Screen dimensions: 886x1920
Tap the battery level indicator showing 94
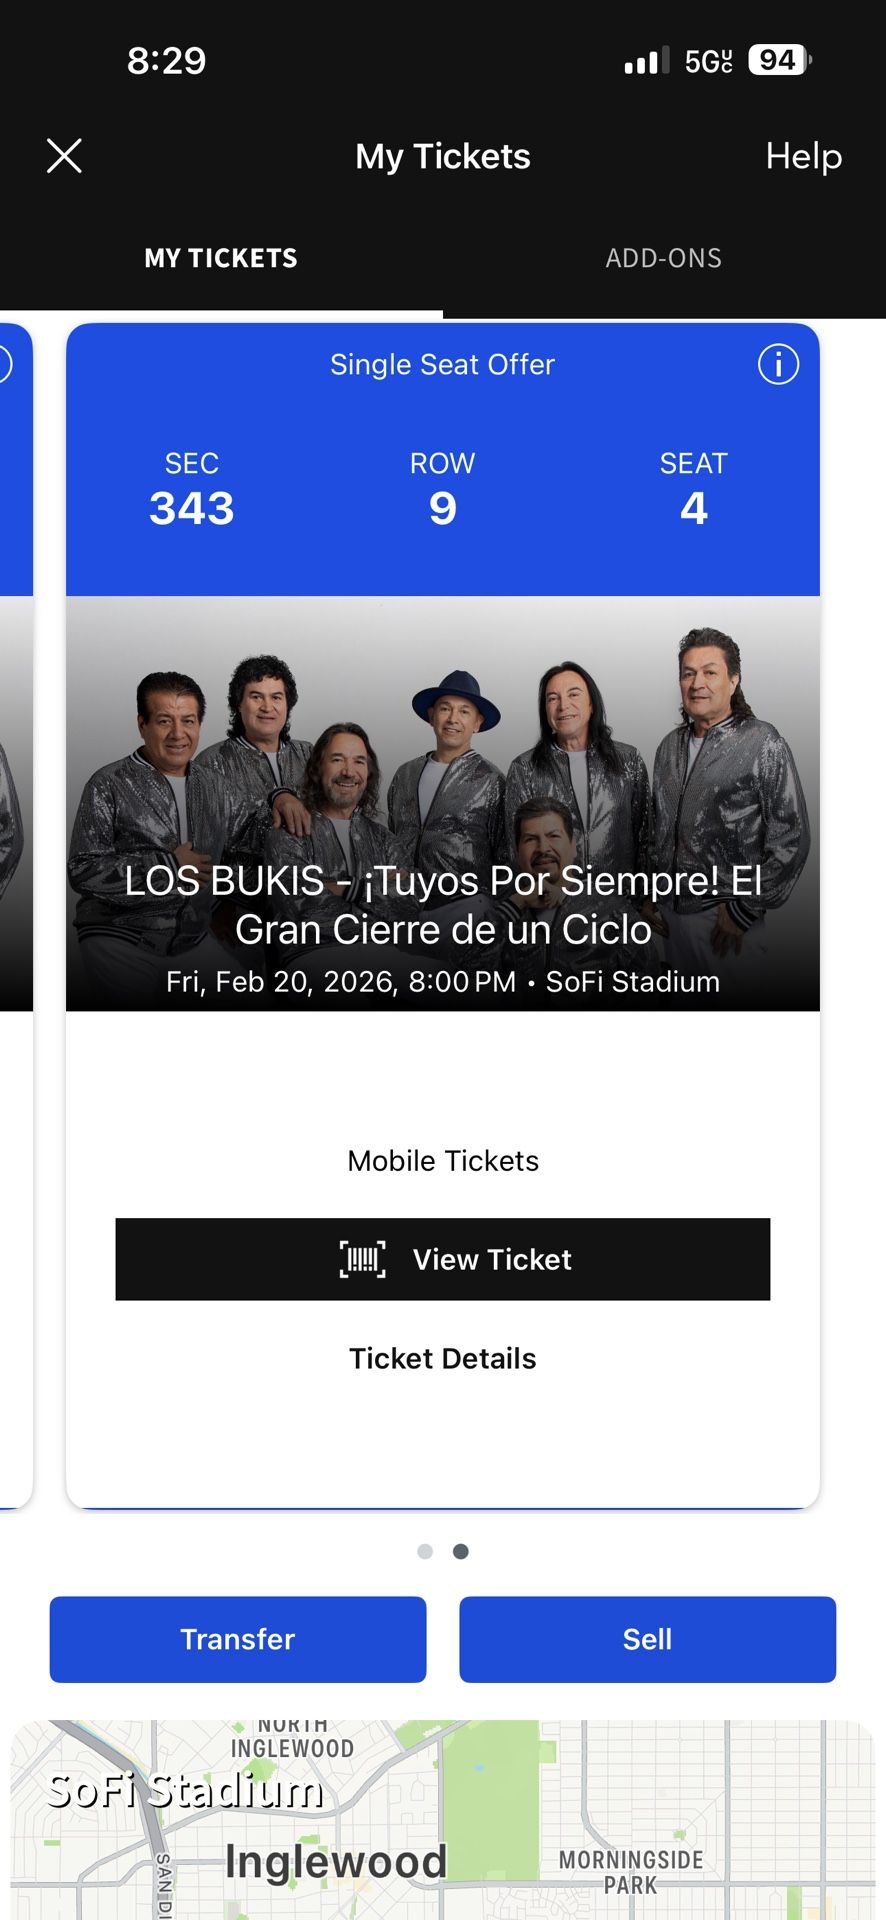pyautogui.click(x=778, y=60)
